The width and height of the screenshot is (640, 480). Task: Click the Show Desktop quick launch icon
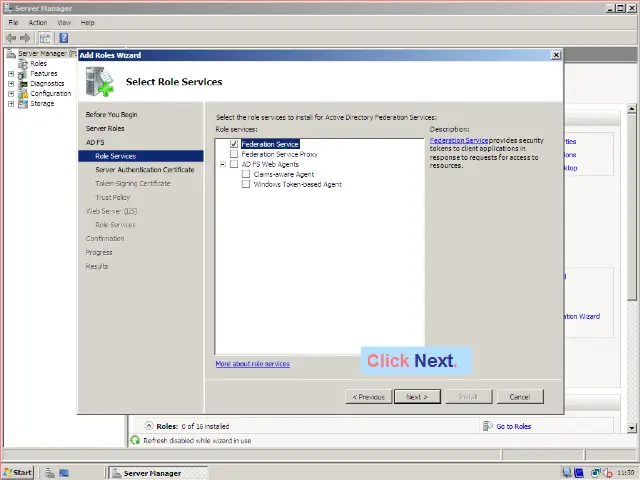click(64, 473)
